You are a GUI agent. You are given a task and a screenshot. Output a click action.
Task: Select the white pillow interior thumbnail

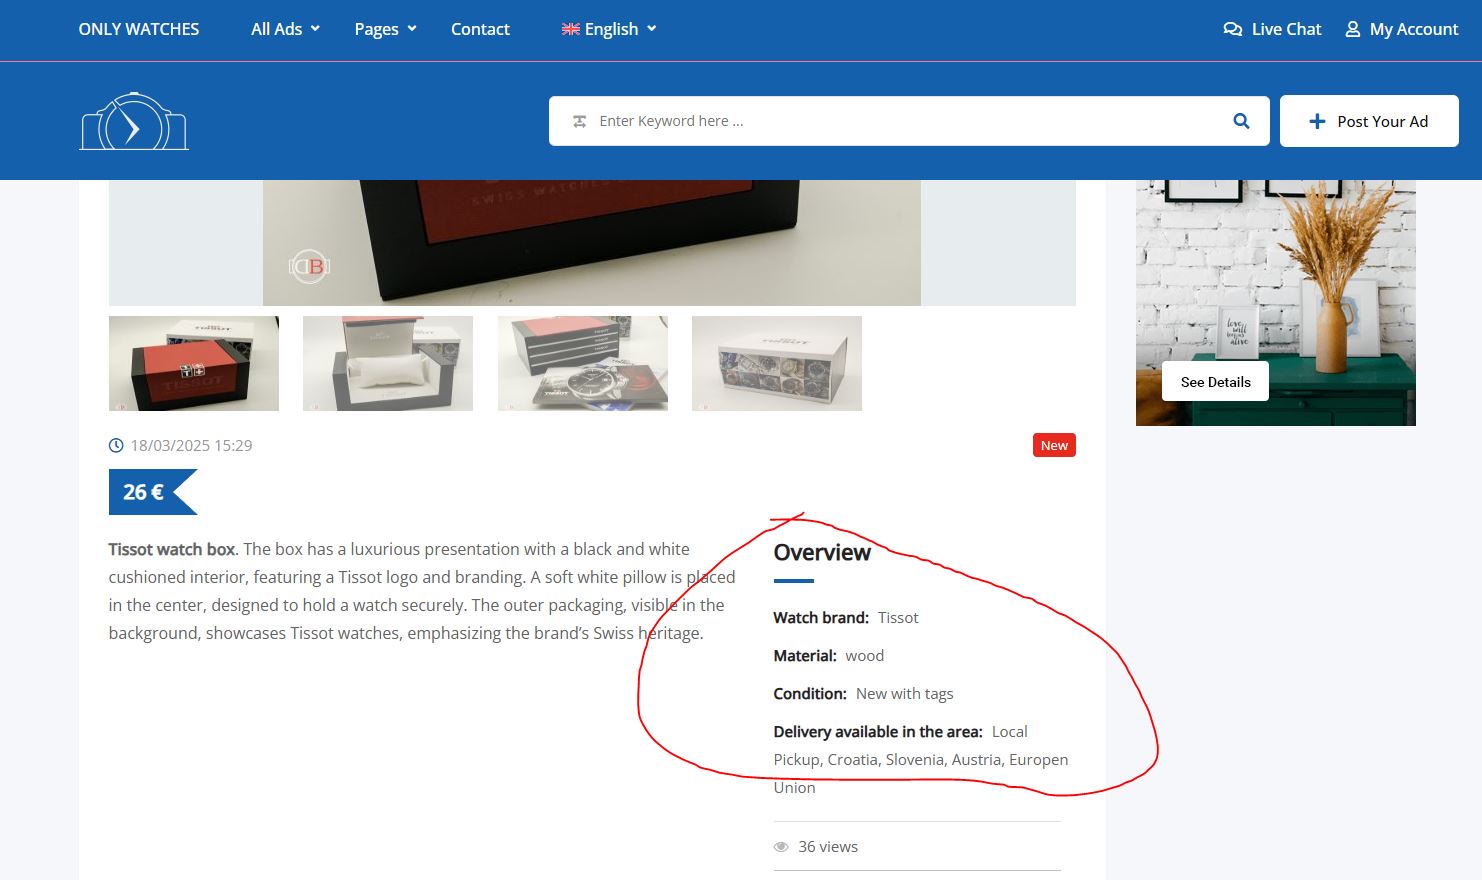coord(388,363)
